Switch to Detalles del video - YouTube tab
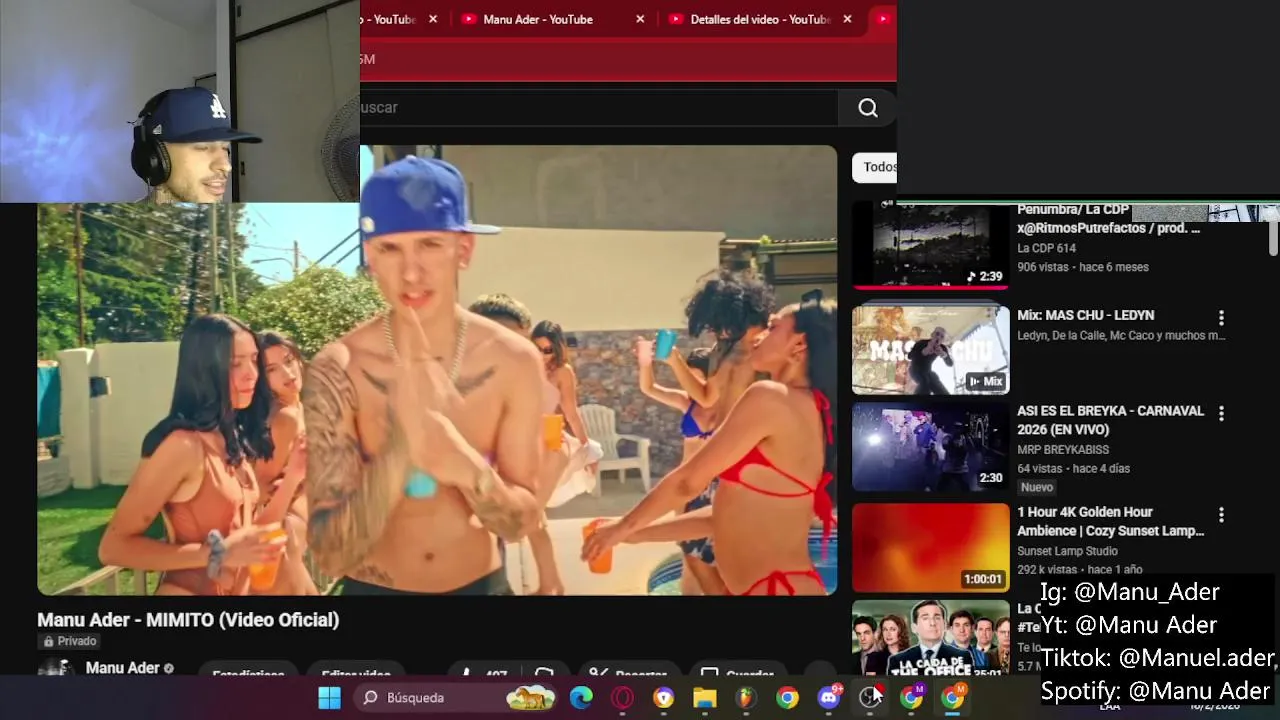The width and height of the screenshot is (1280, 720). (x=760, y=19)
